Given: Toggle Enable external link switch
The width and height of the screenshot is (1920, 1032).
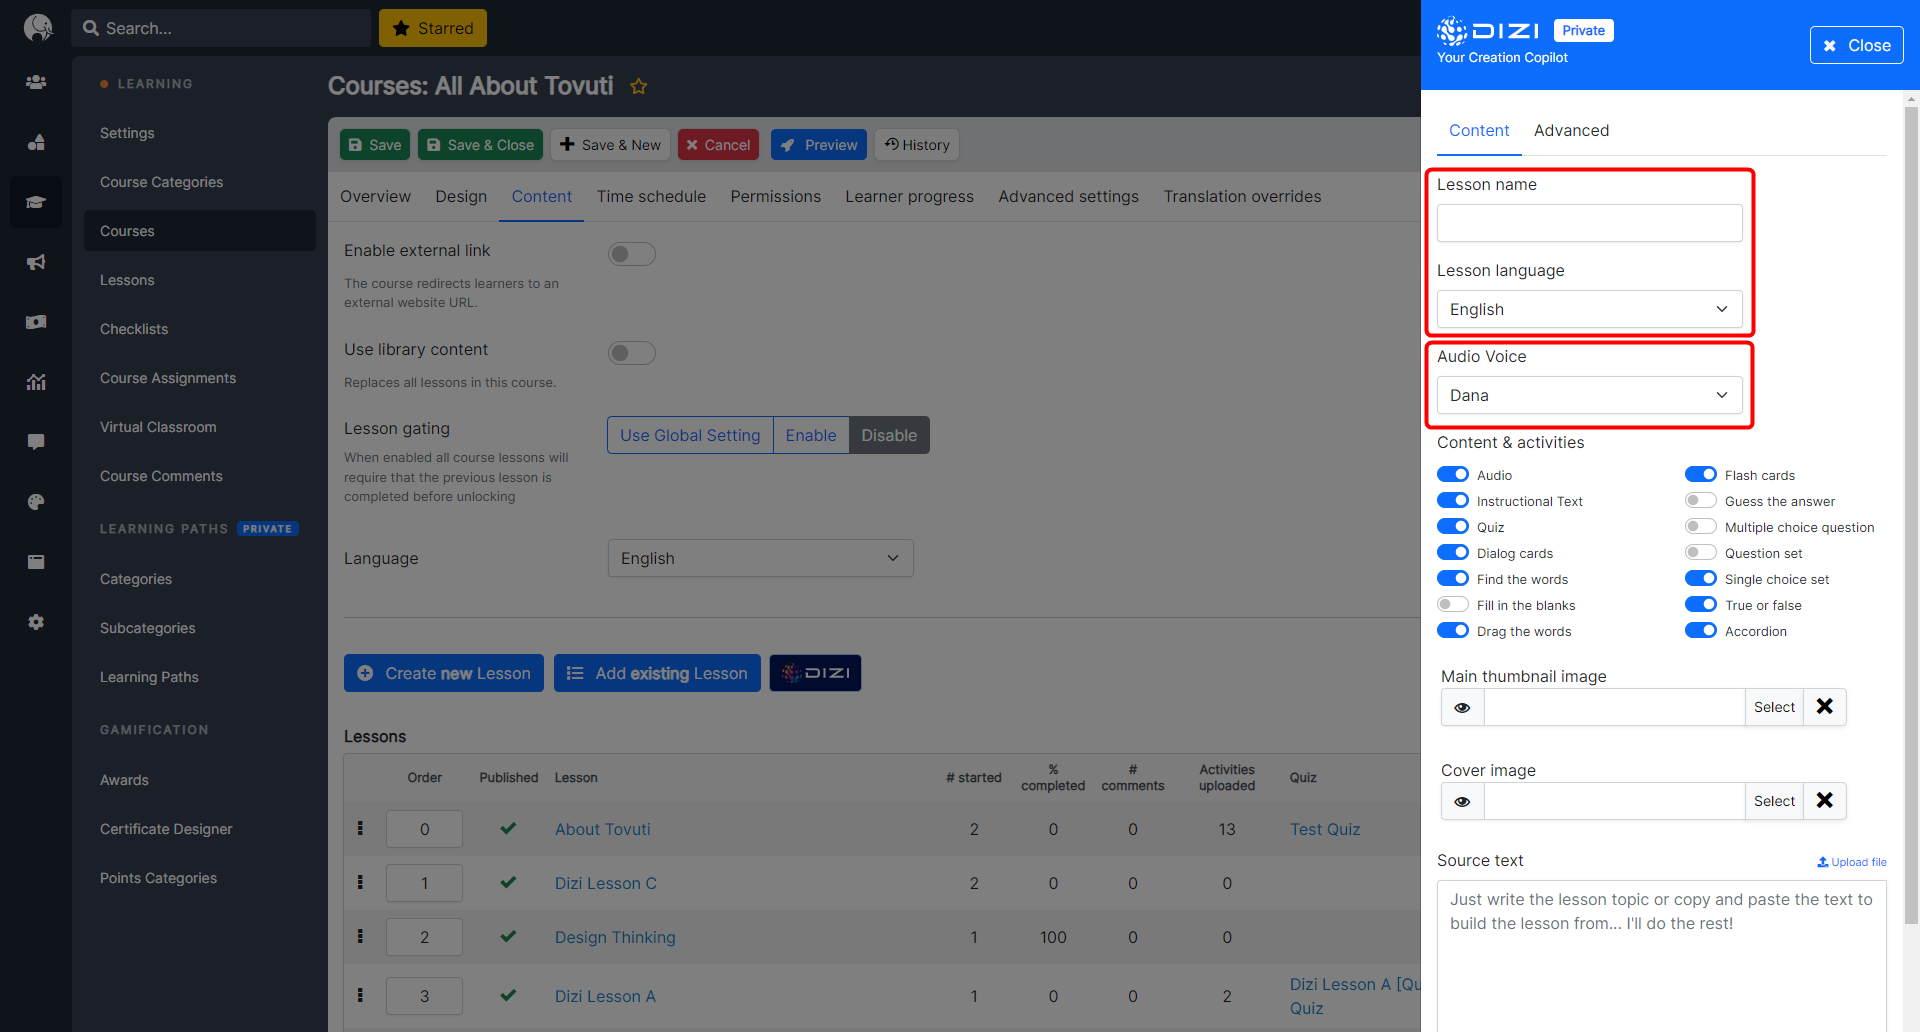Looking at the screenshot, I should [x=632, y=254].
